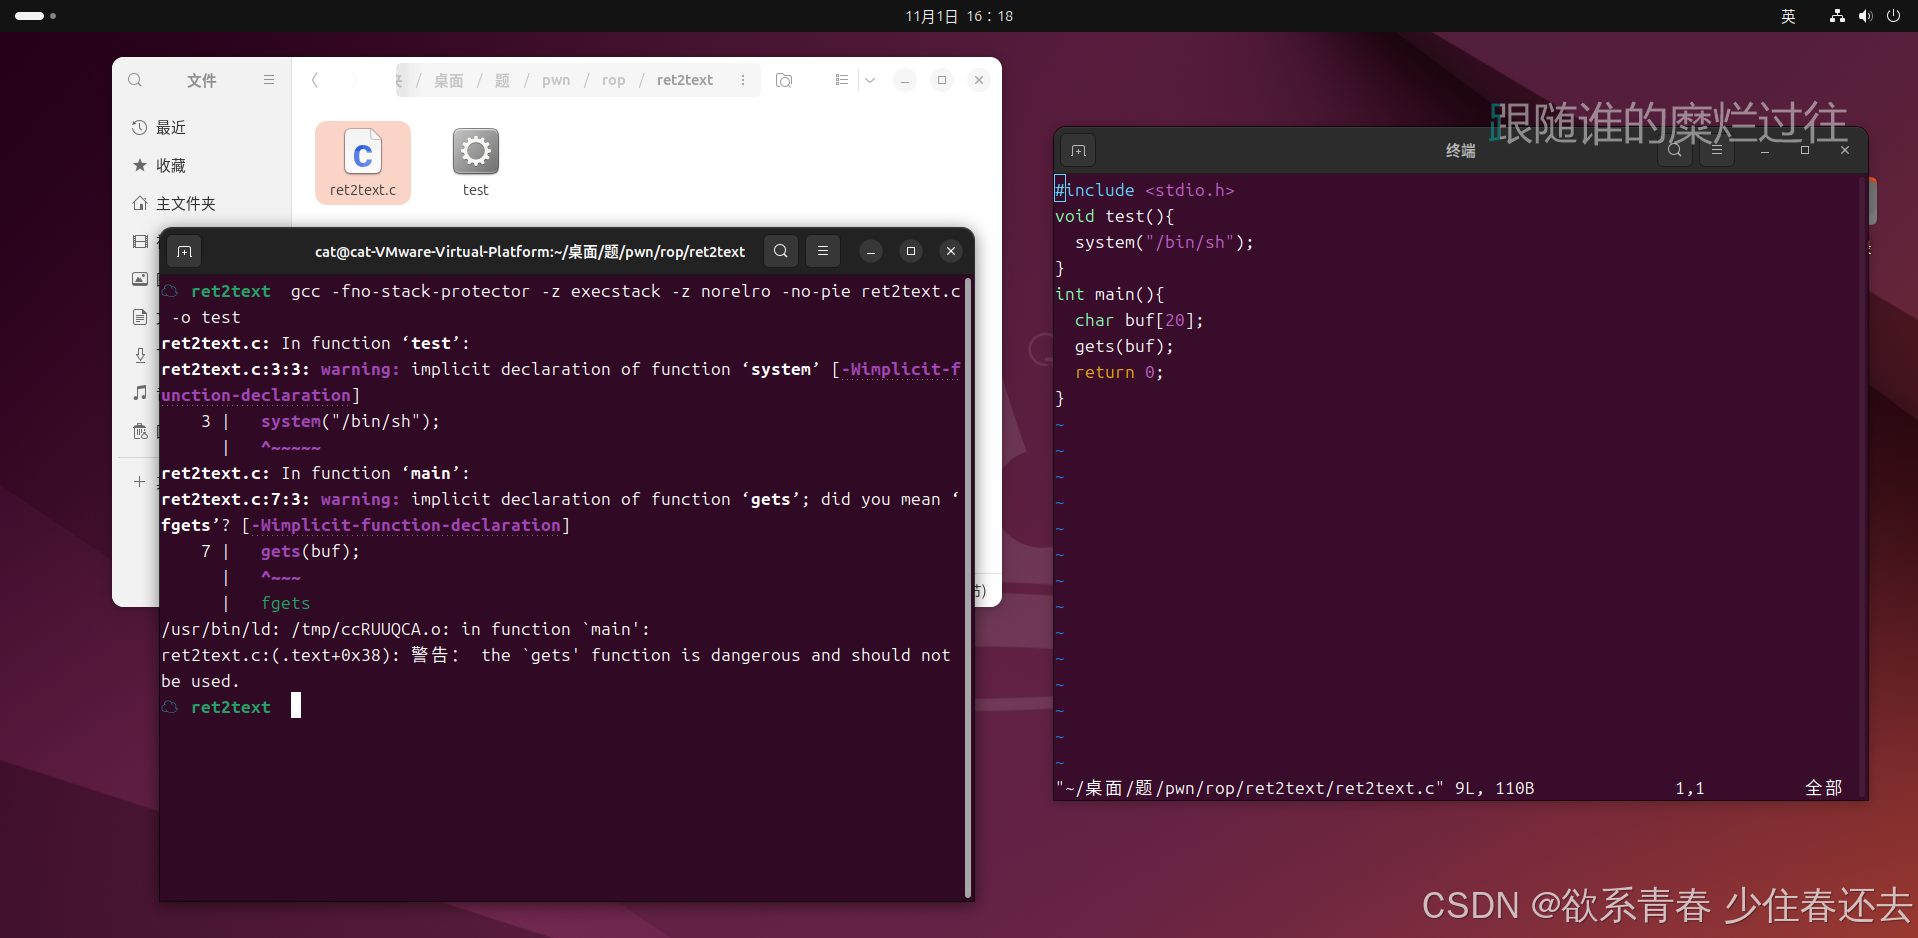Click the 'gets(buf);' line in vim
This screenshot has height=938, width=1918.
[1124, 346]
